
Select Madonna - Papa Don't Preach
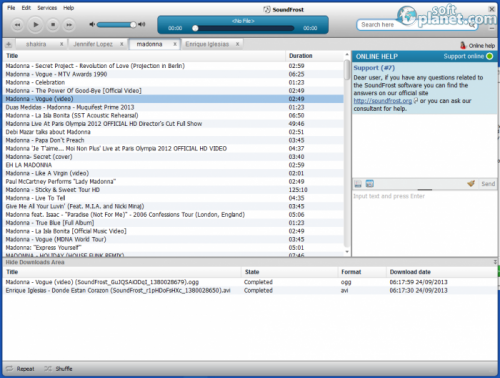pyautogui.click(x=173, y=140)
